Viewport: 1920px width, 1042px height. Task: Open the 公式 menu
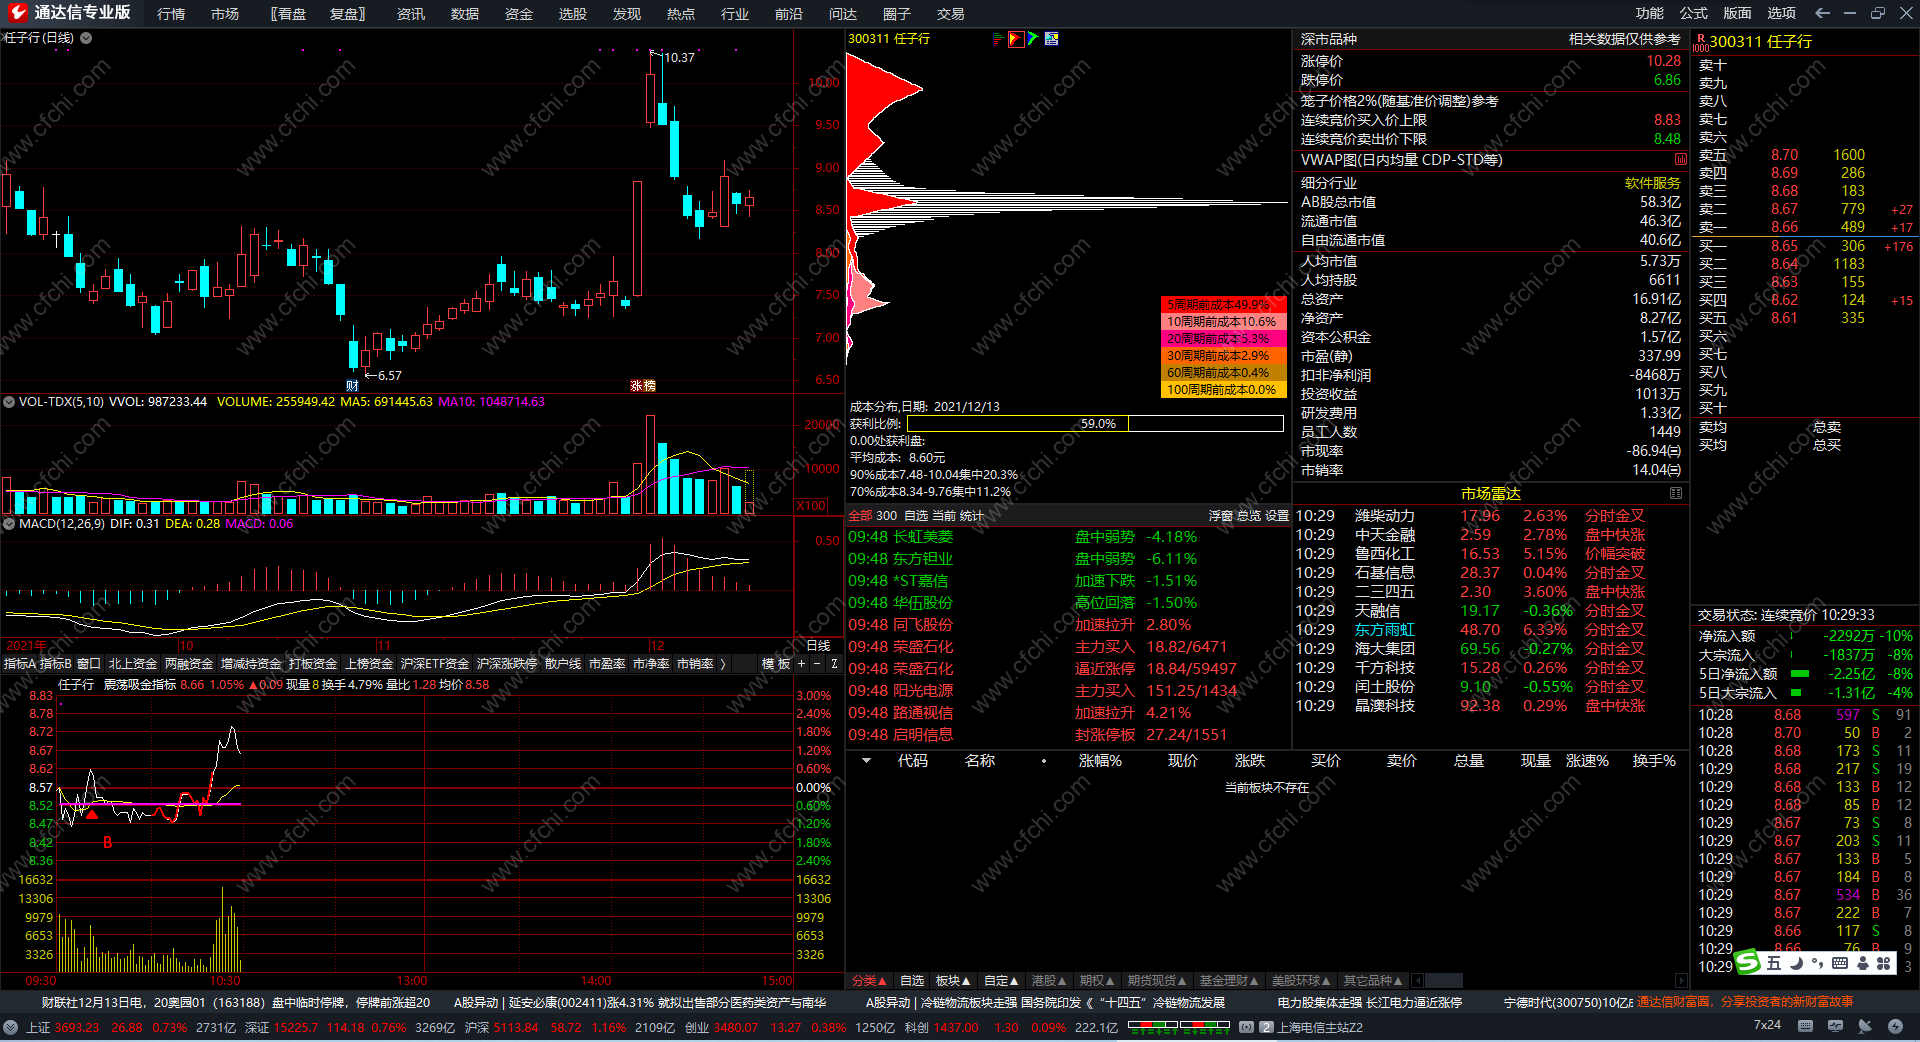1694,13
